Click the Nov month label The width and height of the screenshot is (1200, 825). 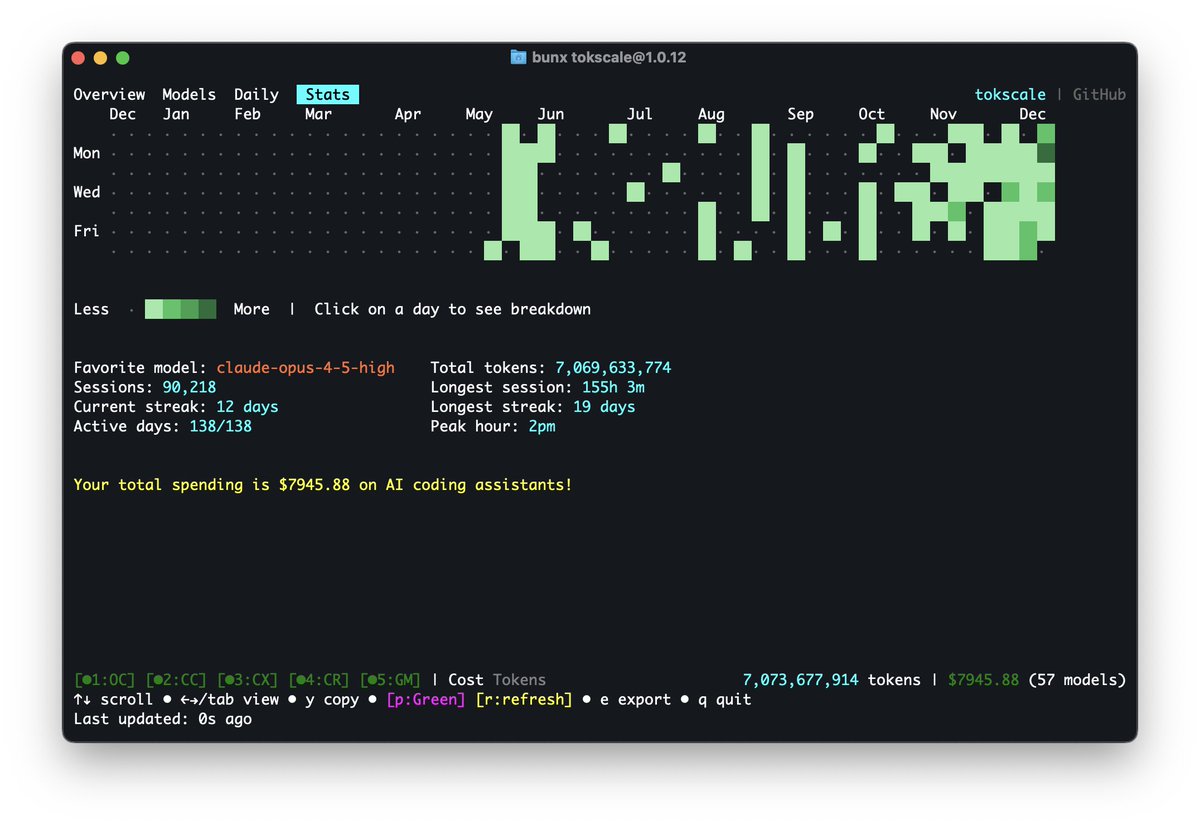(943, 114)
